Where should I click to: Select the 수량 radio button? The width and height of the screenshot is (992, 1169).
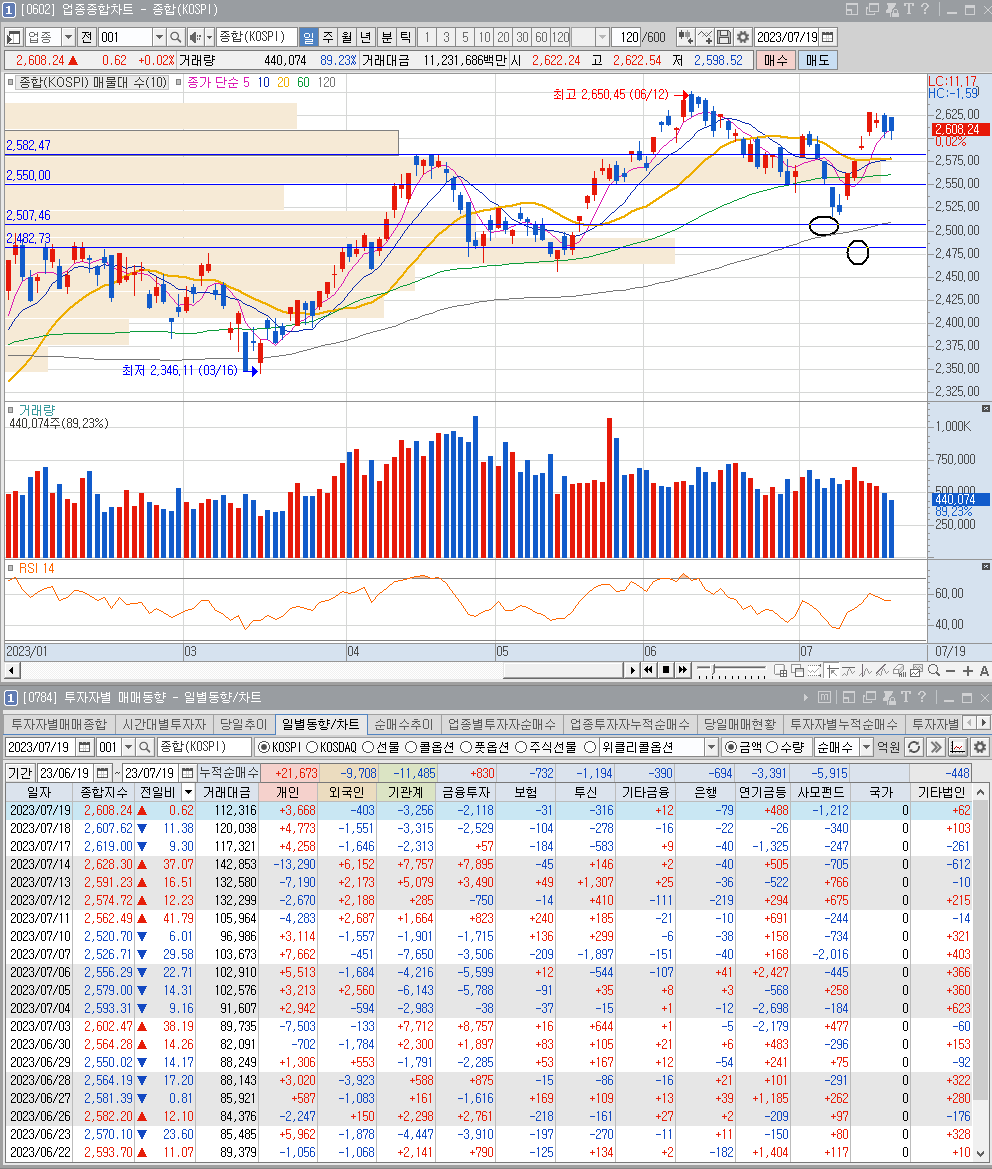pos(772,747)
